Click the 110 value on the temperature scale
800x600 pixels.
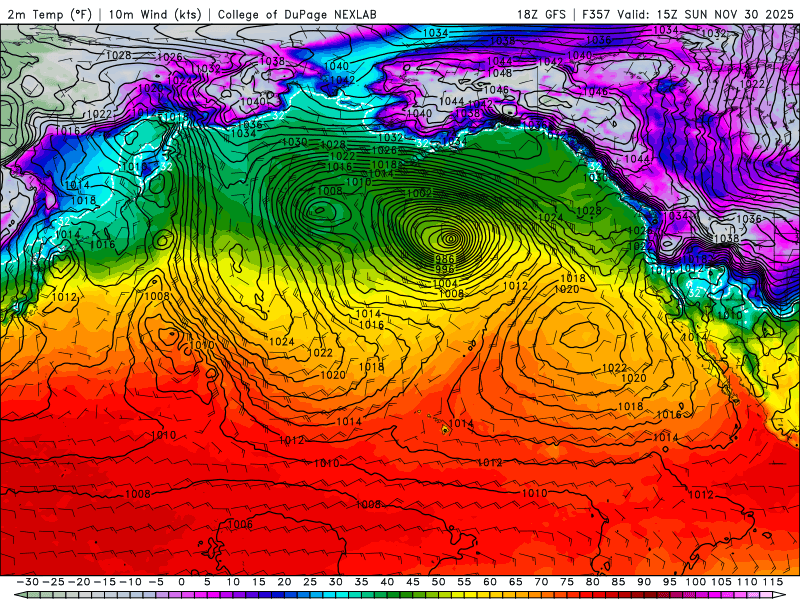(x=747, y=582)
